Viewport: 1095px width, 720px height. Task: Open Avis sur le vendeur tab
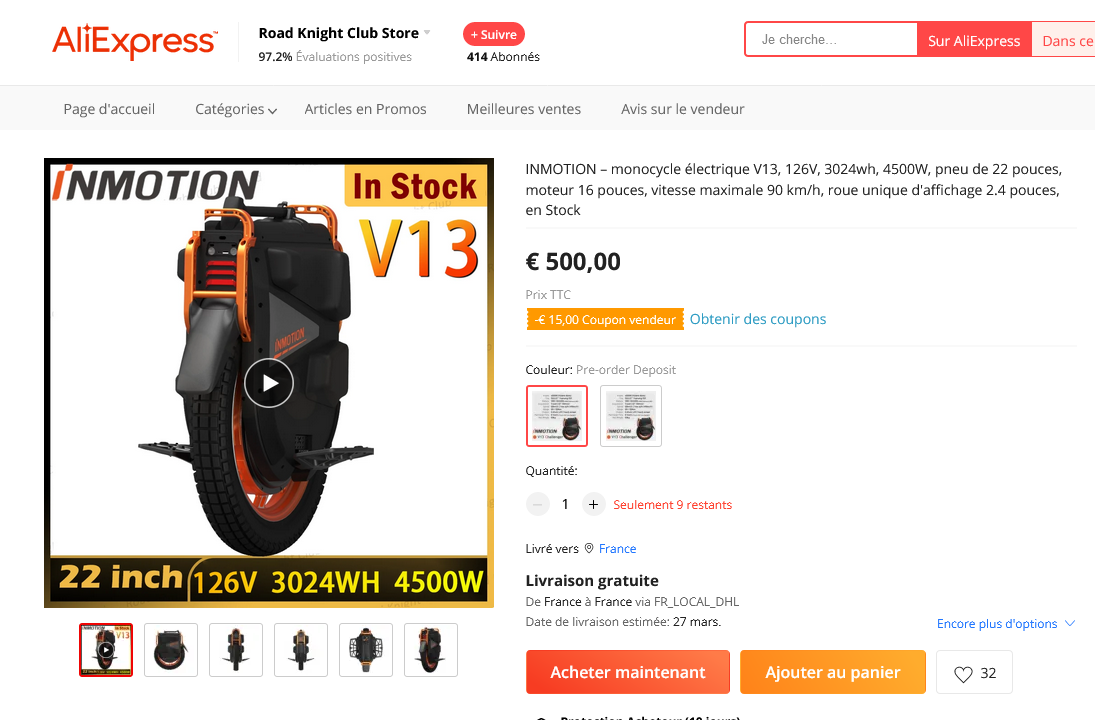click(682, 109)
